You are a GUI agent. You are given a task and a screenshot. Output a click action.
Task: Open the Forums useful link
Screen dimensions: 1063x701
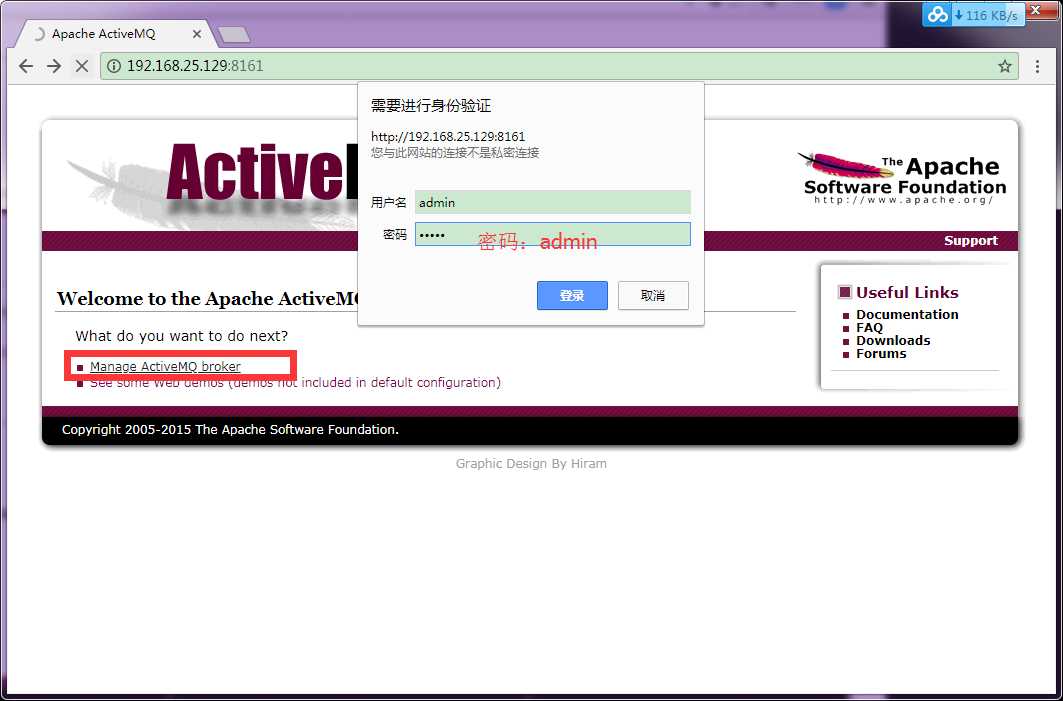[x=881, y=353]
